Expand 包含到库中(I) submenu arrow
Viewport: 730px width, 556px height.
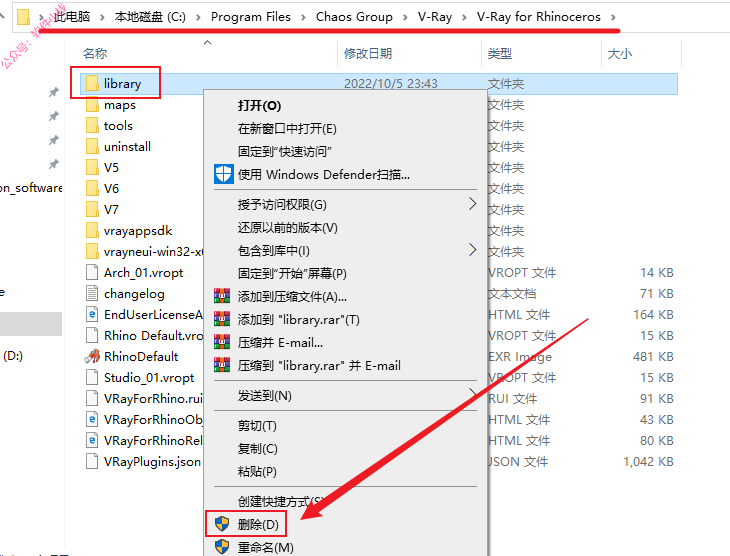click(472, 250)
